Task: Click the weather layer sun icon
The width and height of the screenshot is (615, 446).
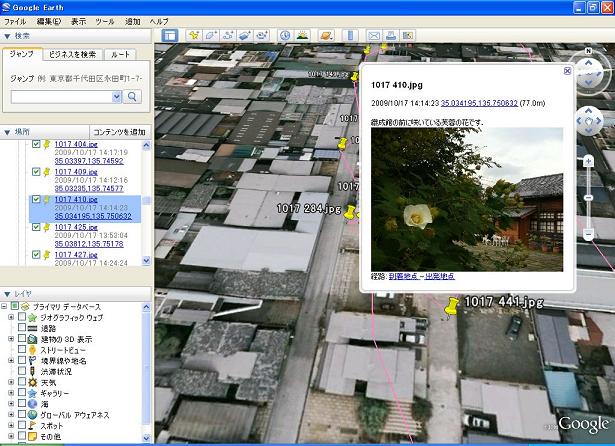Action: point(33,382)
